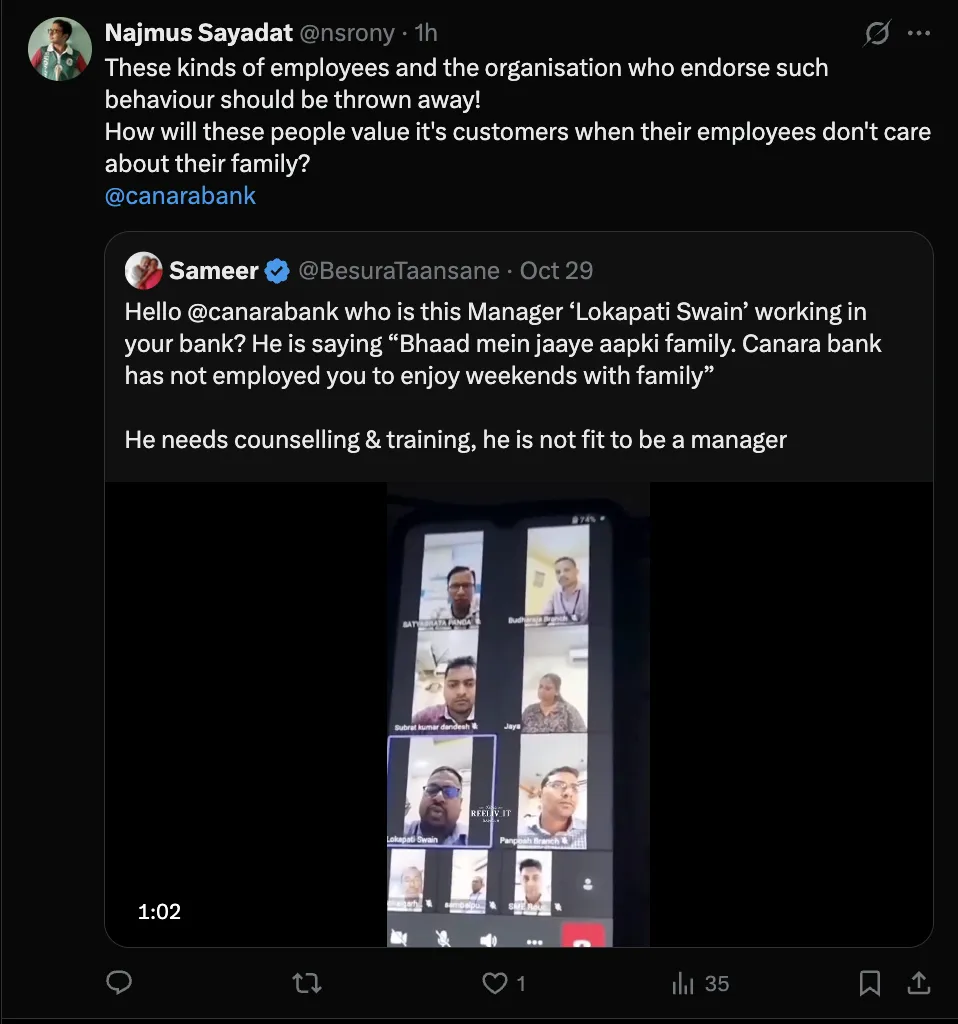Click the reply comment icon
The height and width of the screenshot is (1024, 958).
[x=119, y=983]
